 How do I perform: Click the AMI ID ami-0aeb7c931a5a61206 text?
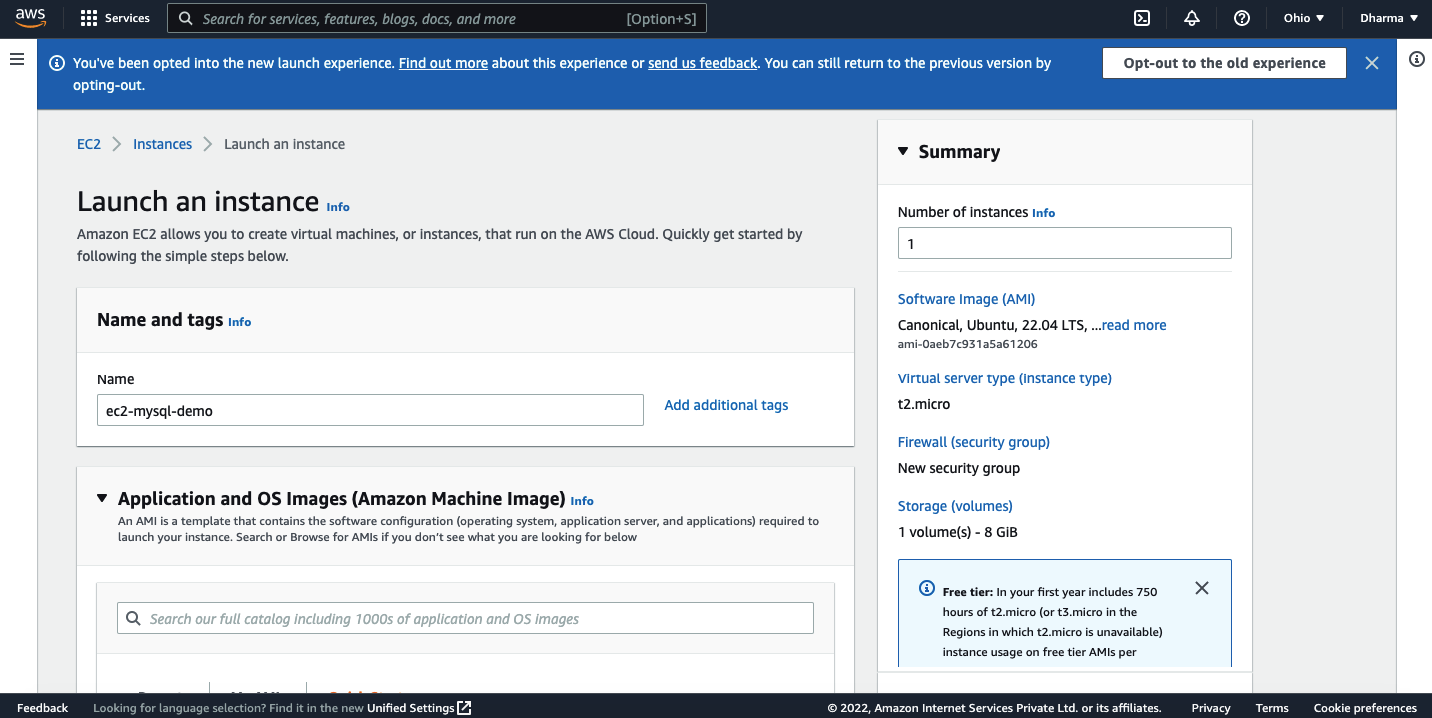(968, 344)
